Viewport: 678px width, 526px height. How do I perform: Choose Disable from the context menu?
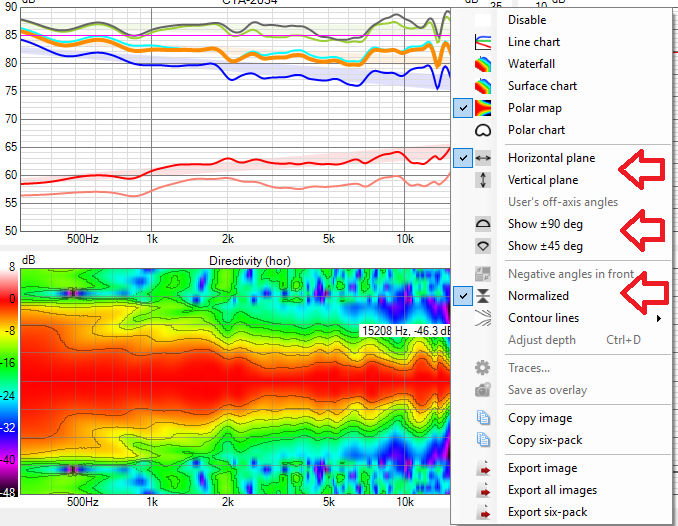point(527,20)
